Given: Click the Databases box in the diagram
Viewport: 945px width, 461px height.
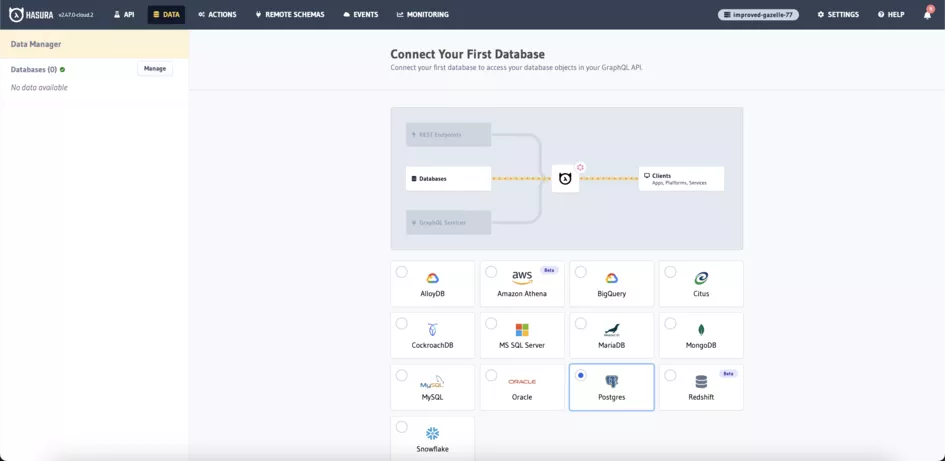Looking at the screenshot, I should (x=448, y=179).
